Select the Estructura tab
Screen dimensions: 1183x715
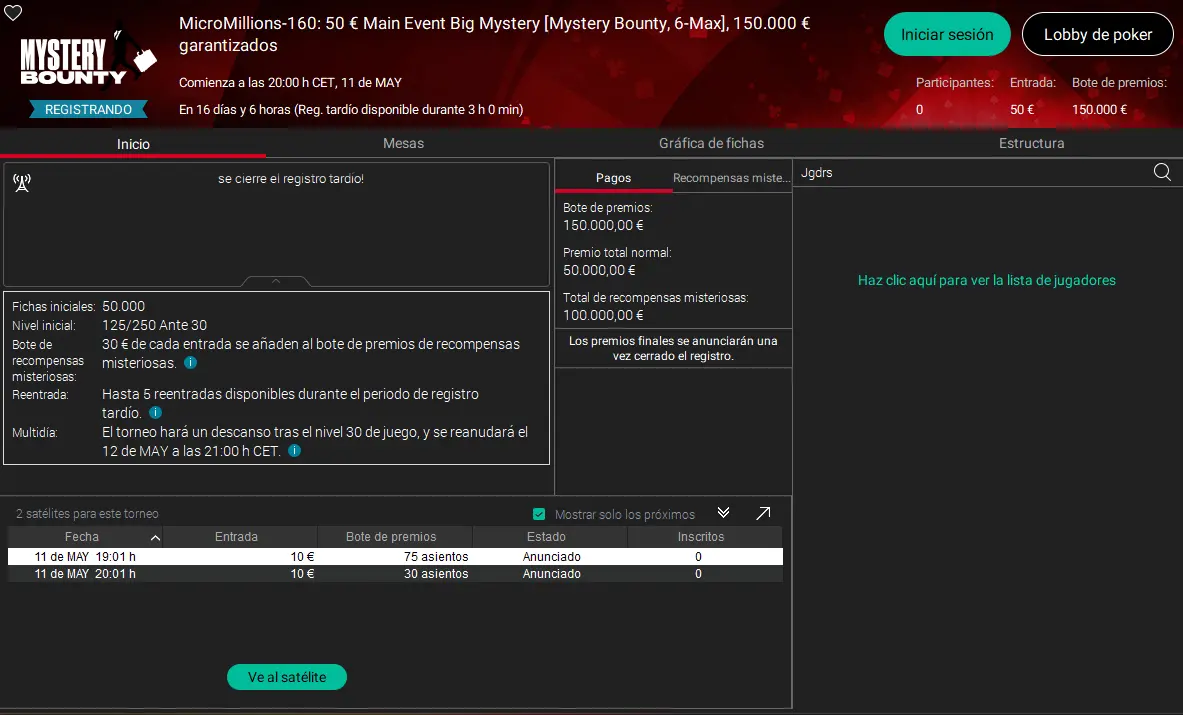pyautogui.click(x=1031, y=143)
